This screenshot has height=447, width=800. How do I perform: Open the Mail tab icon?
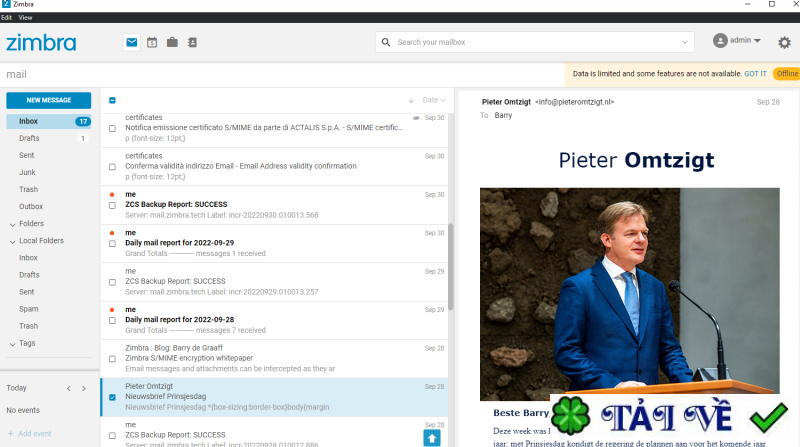pyautogui.click(x=132, y=42)
